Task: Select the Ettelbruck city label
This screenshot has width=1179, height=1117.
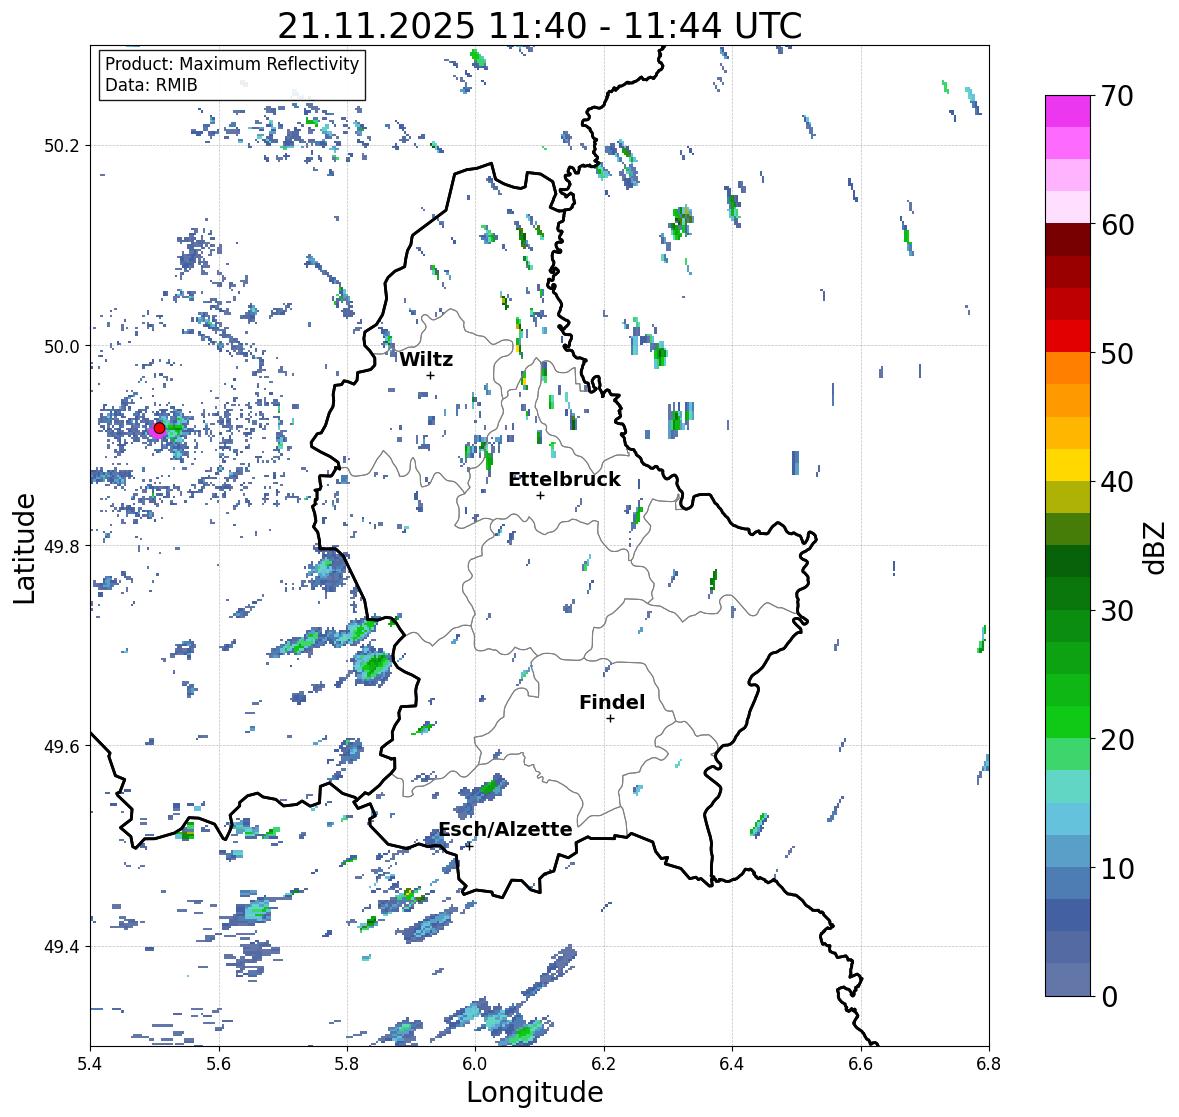Action: (x=564, y=480)
